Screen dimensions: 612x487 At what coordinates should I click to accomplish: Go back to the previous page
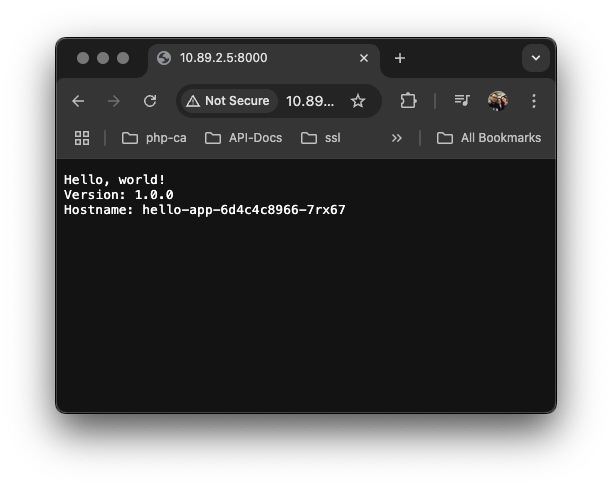coord(78,101)
